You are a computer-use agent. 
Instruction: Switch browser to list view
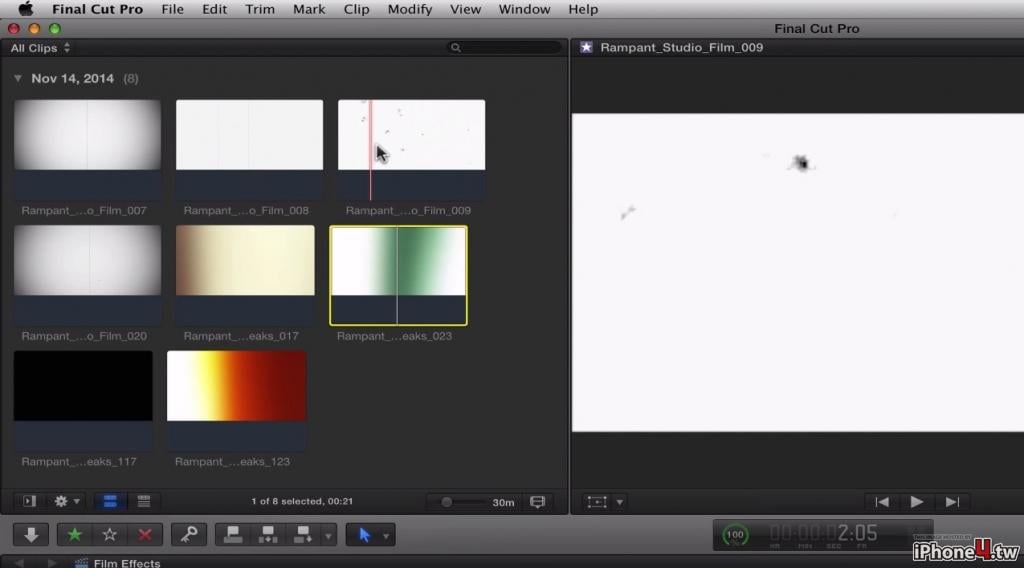144,501
